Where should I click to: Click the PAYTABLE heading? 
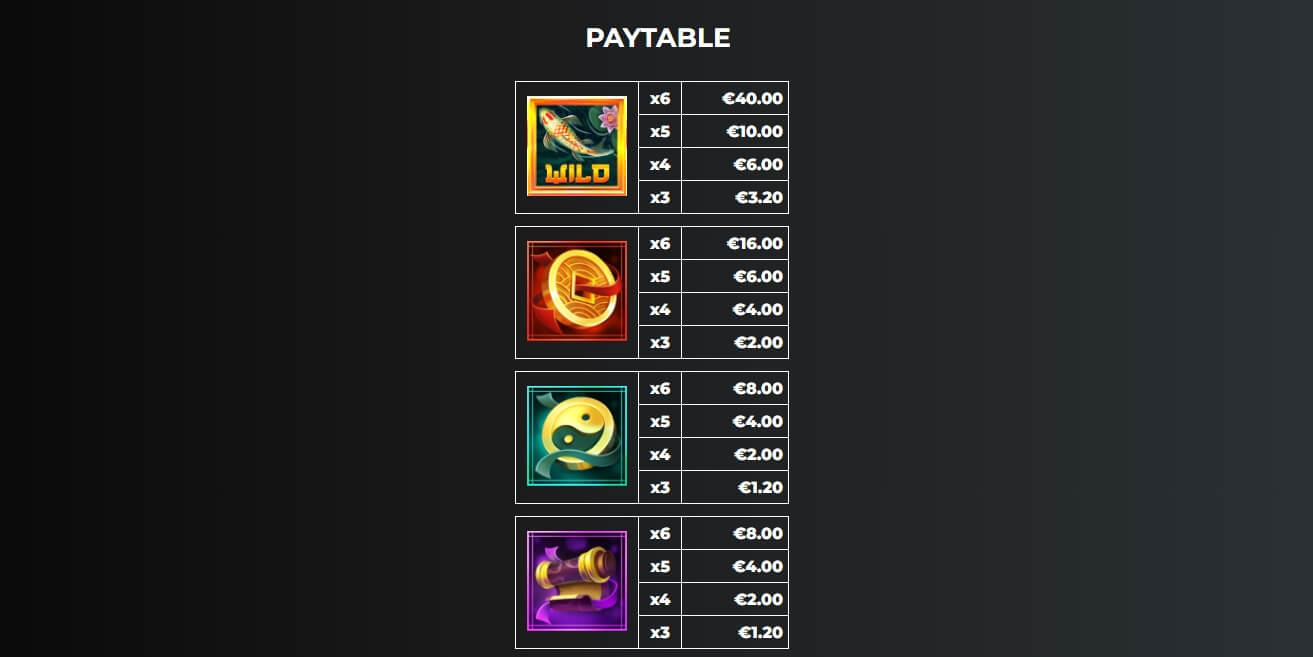click(658, 38)
